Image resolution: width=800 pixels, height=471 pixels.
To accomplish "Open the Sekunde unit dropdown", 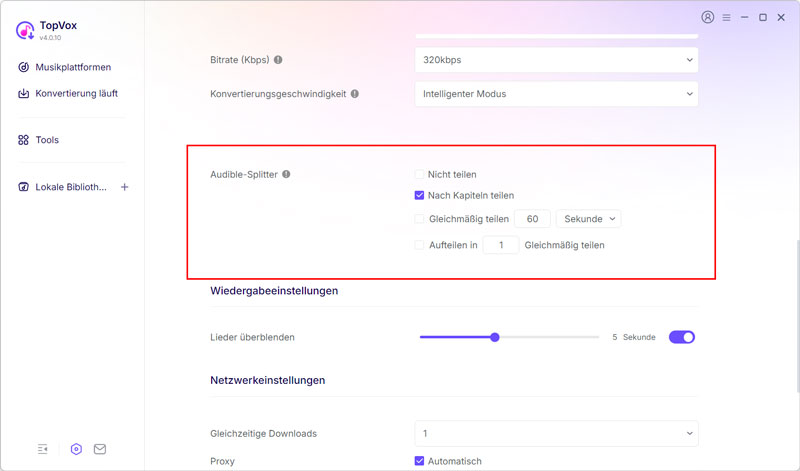I will click(588, 219).
